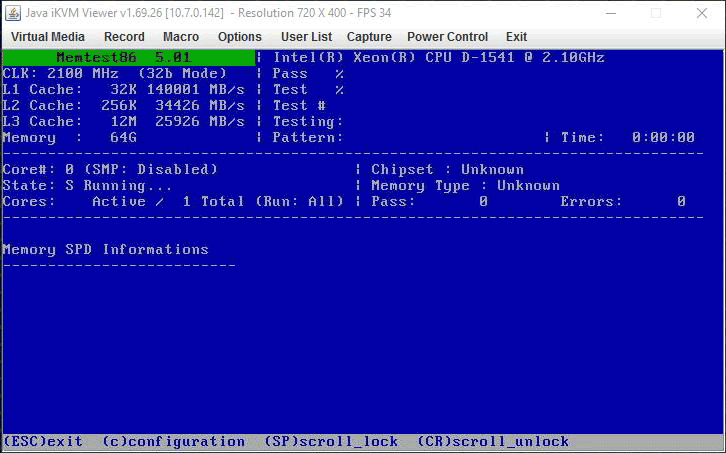Image resolution: width=726 pixels, height=453 pixels.
Task: Open the Capture menu
Action: click(369, 37)
